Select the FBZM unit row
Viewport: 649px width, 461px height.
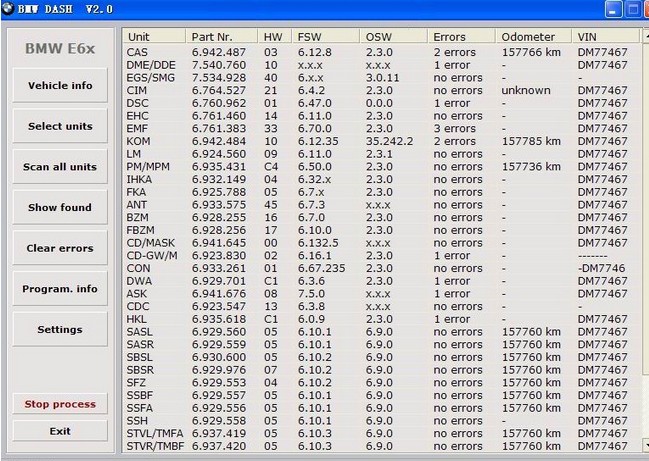(381, 230)
